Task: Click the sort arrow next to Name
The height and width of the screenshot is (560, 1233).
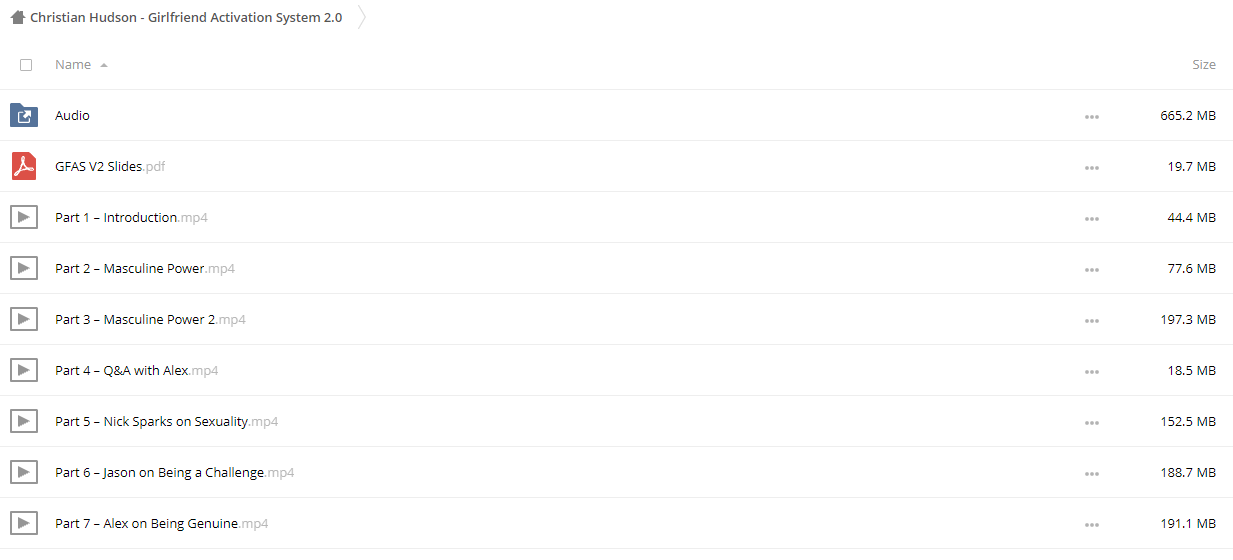Action: coord(104,65)
